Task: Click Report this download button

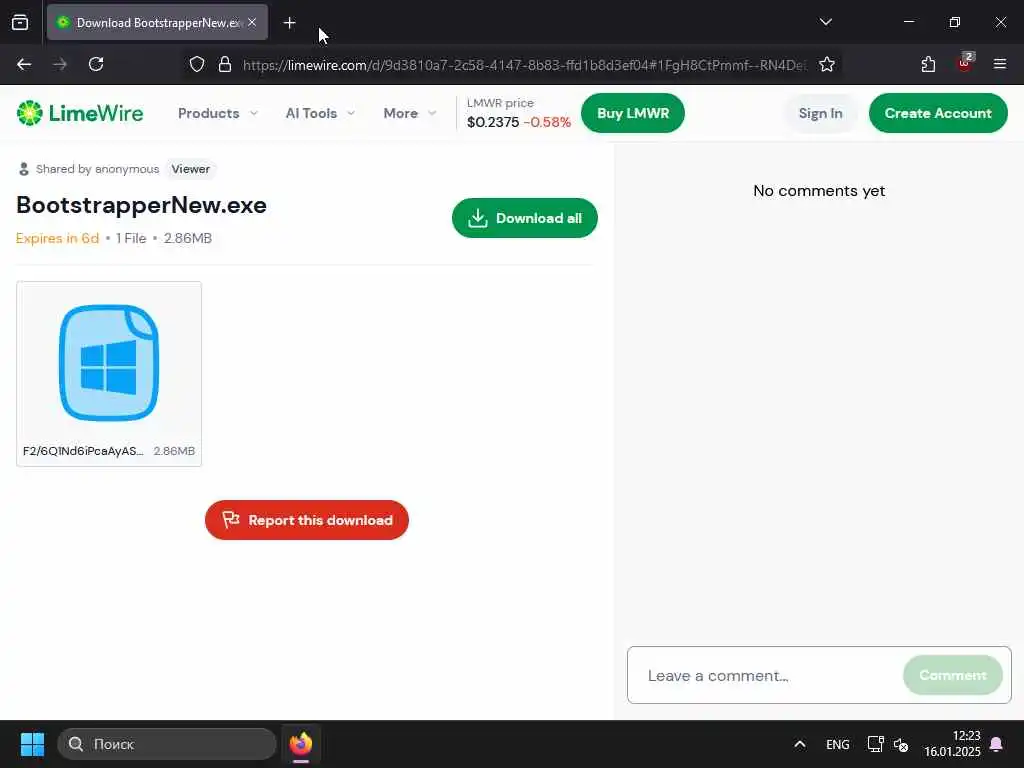Action: point(307,520)
